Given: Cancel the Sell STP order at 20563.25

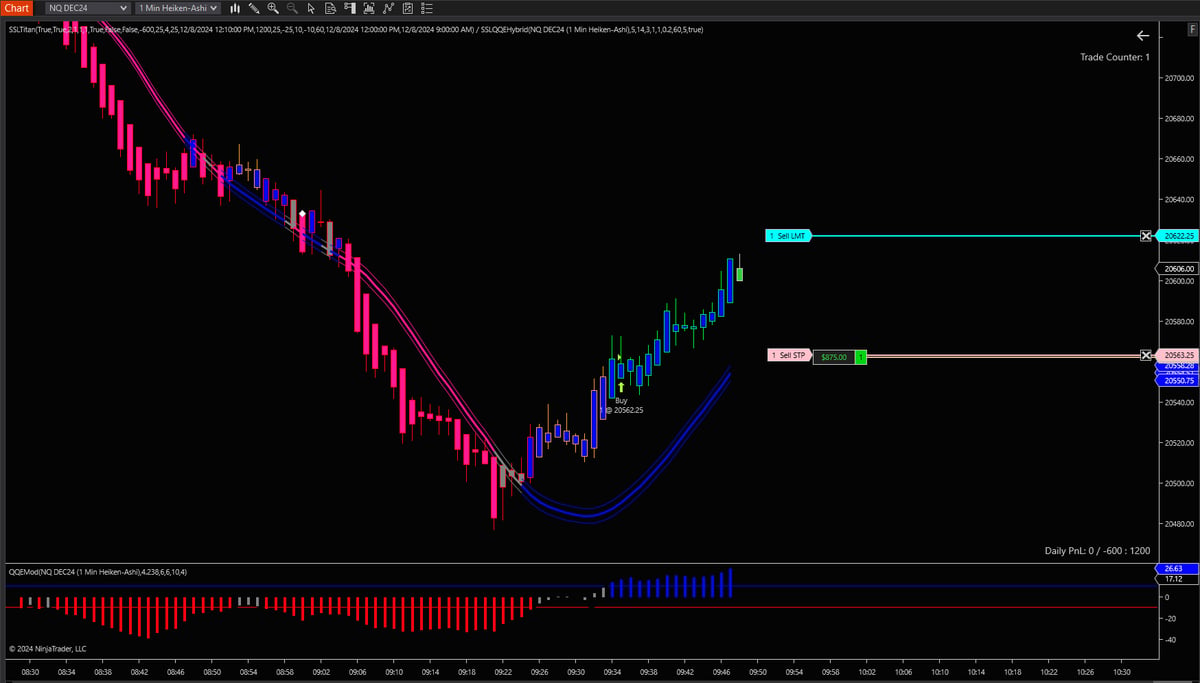Looking at the screenshot, I should click(x=1146, y=356).
